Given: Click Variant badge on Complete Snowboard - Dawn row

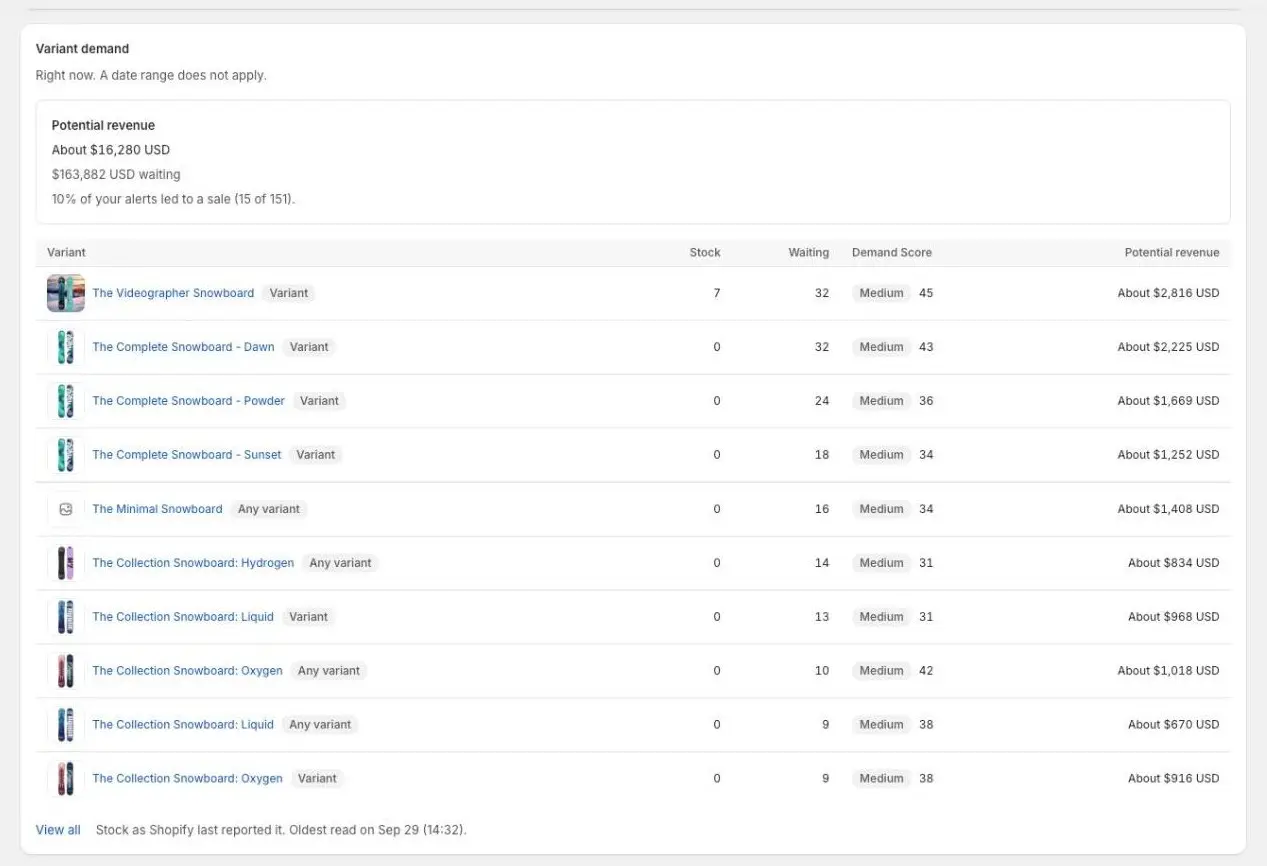Looking at the screenshot, I should coord(309,347).
